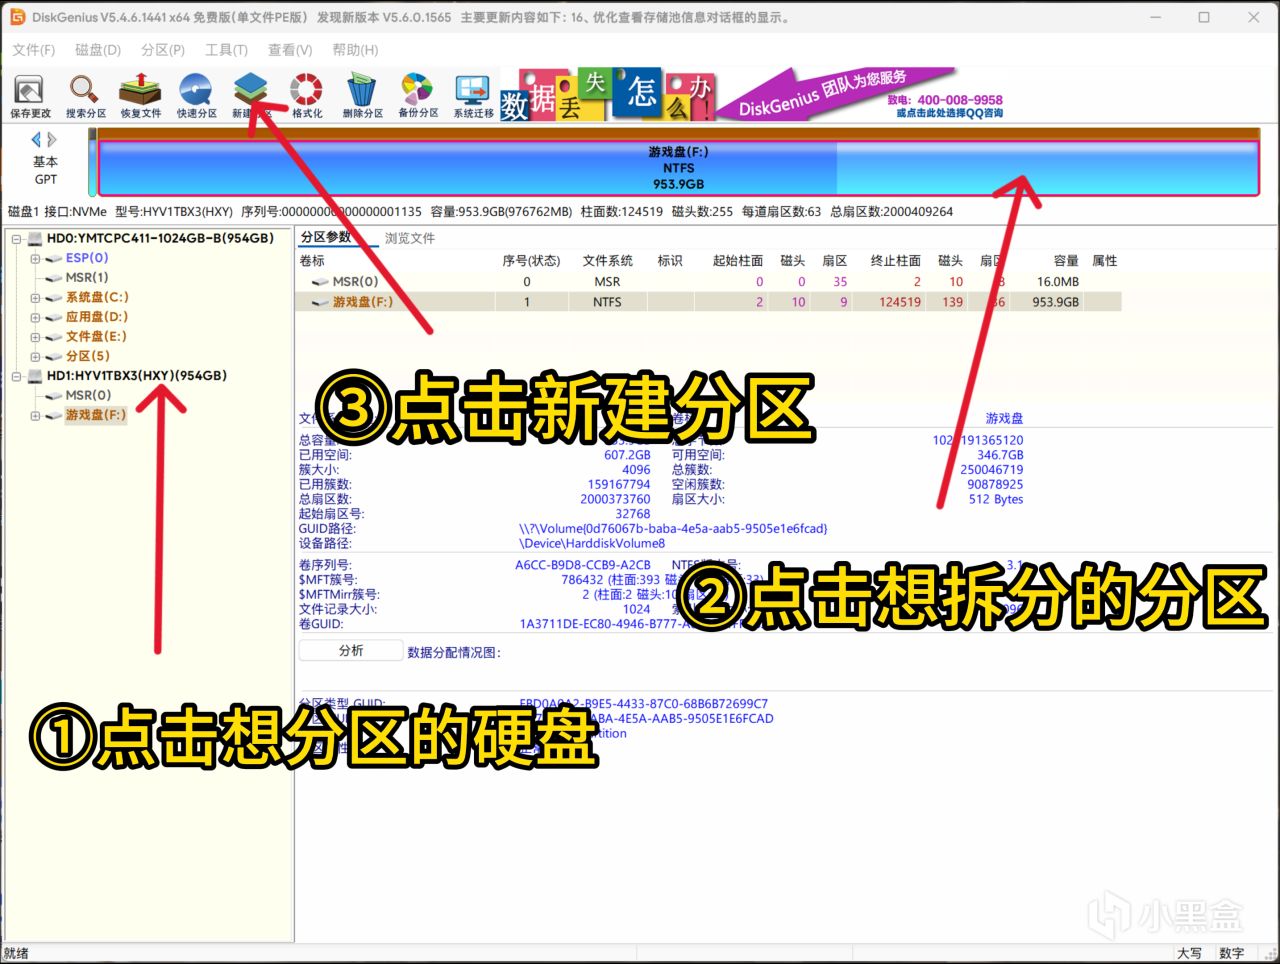Click drive icon of MSR(0) table row
Viewport: 1280px width, 964px height.
coord(320,282)
